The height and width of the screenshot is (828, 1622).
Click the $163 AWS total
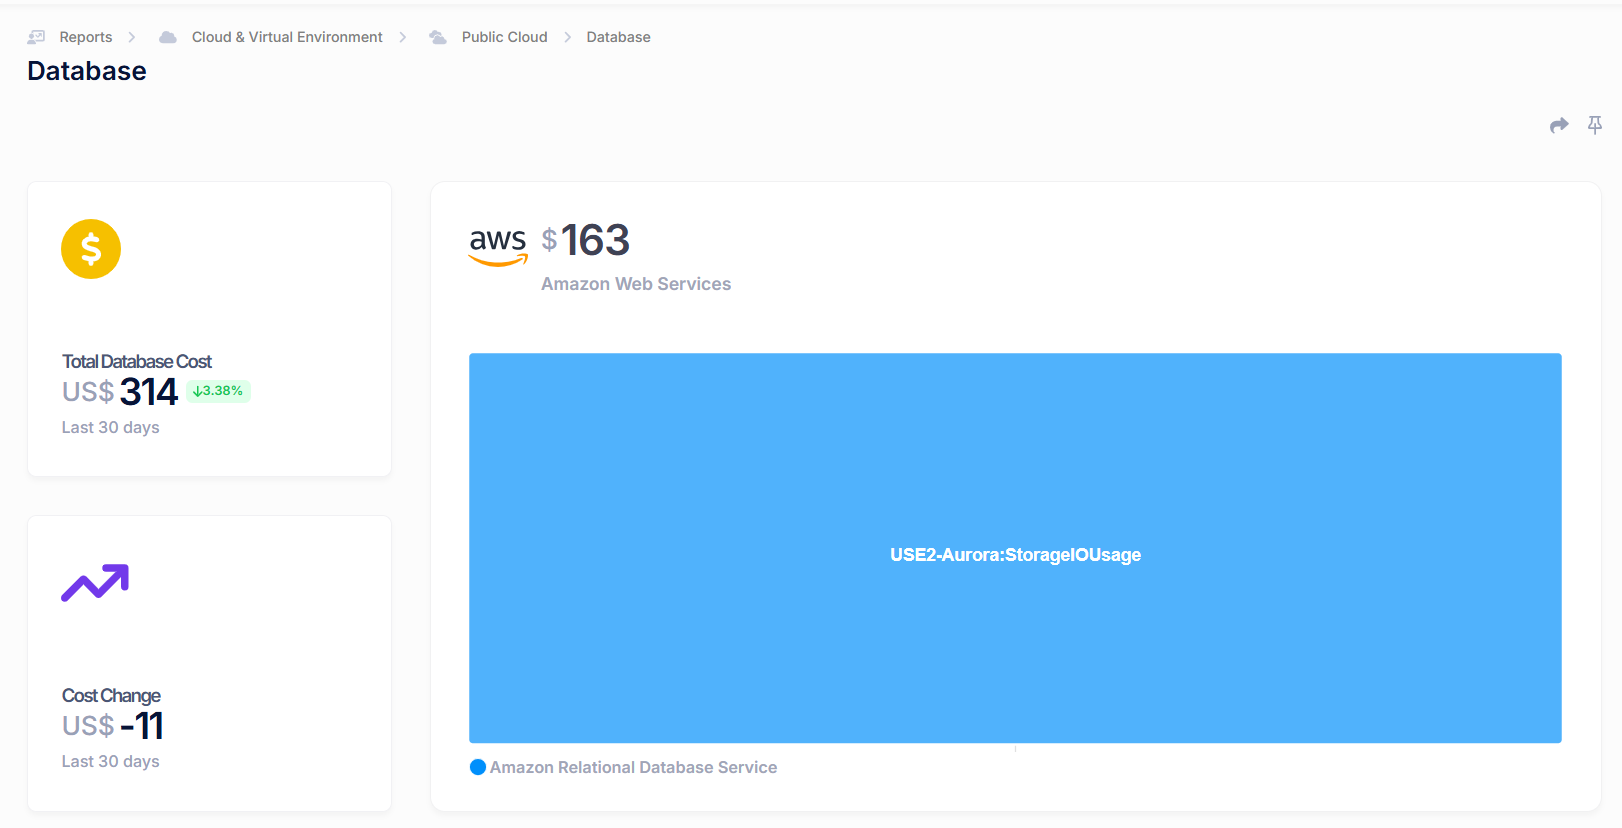[x=586, y=240]
